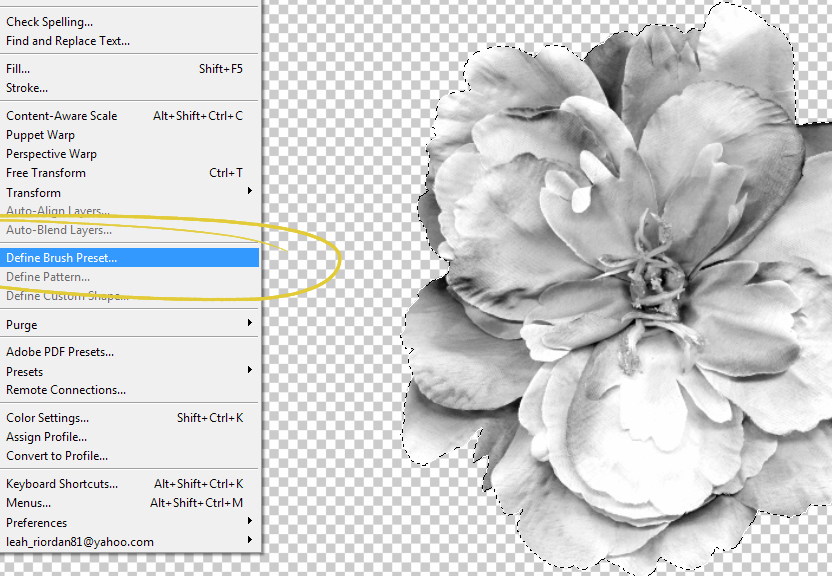Expand the Purge submenu

pos(129,324)
